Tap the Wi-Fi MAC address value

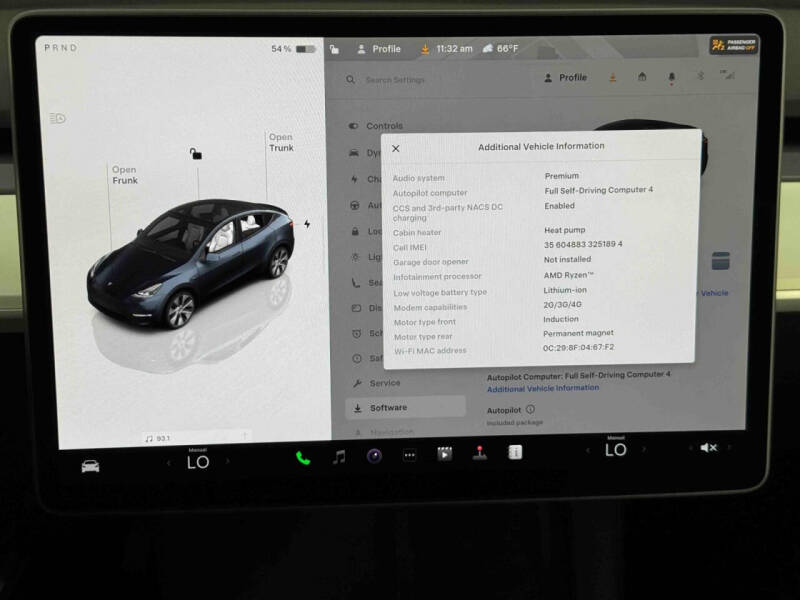(x=579, y=347)
